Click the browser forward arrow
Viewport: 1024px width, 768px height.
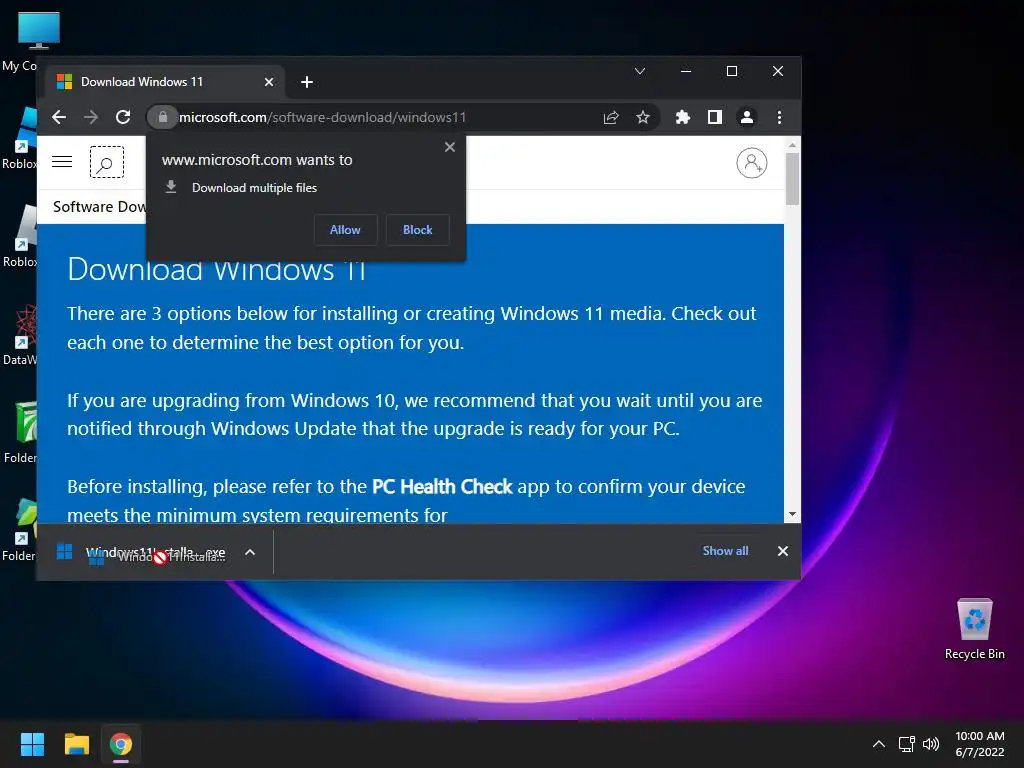pos(91,117)
